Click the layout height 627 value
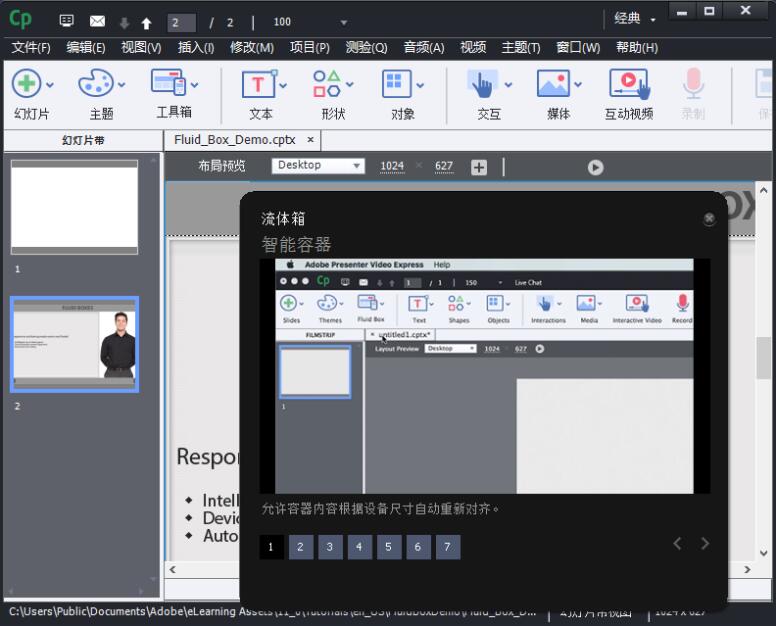 pyautogui.click(x=444, y=166)
